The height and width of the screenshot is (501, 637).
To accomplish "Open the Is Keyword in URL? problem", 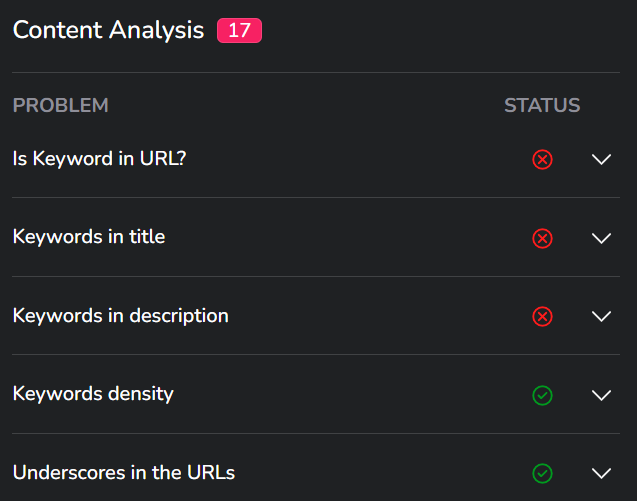I will tap(99, 159).
